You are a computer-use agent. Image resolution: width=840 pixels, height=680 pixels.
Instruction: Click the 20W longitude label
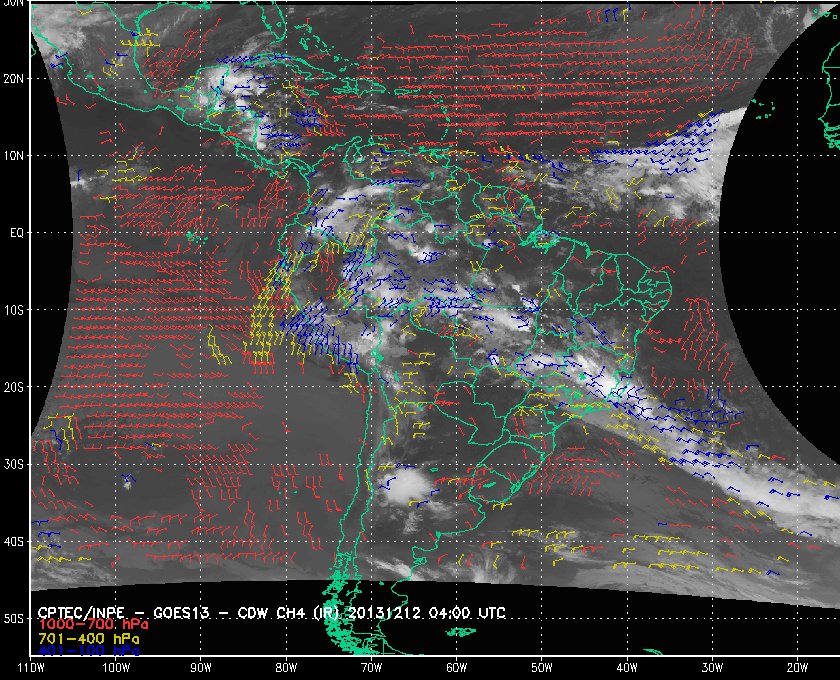click(797, 668)
